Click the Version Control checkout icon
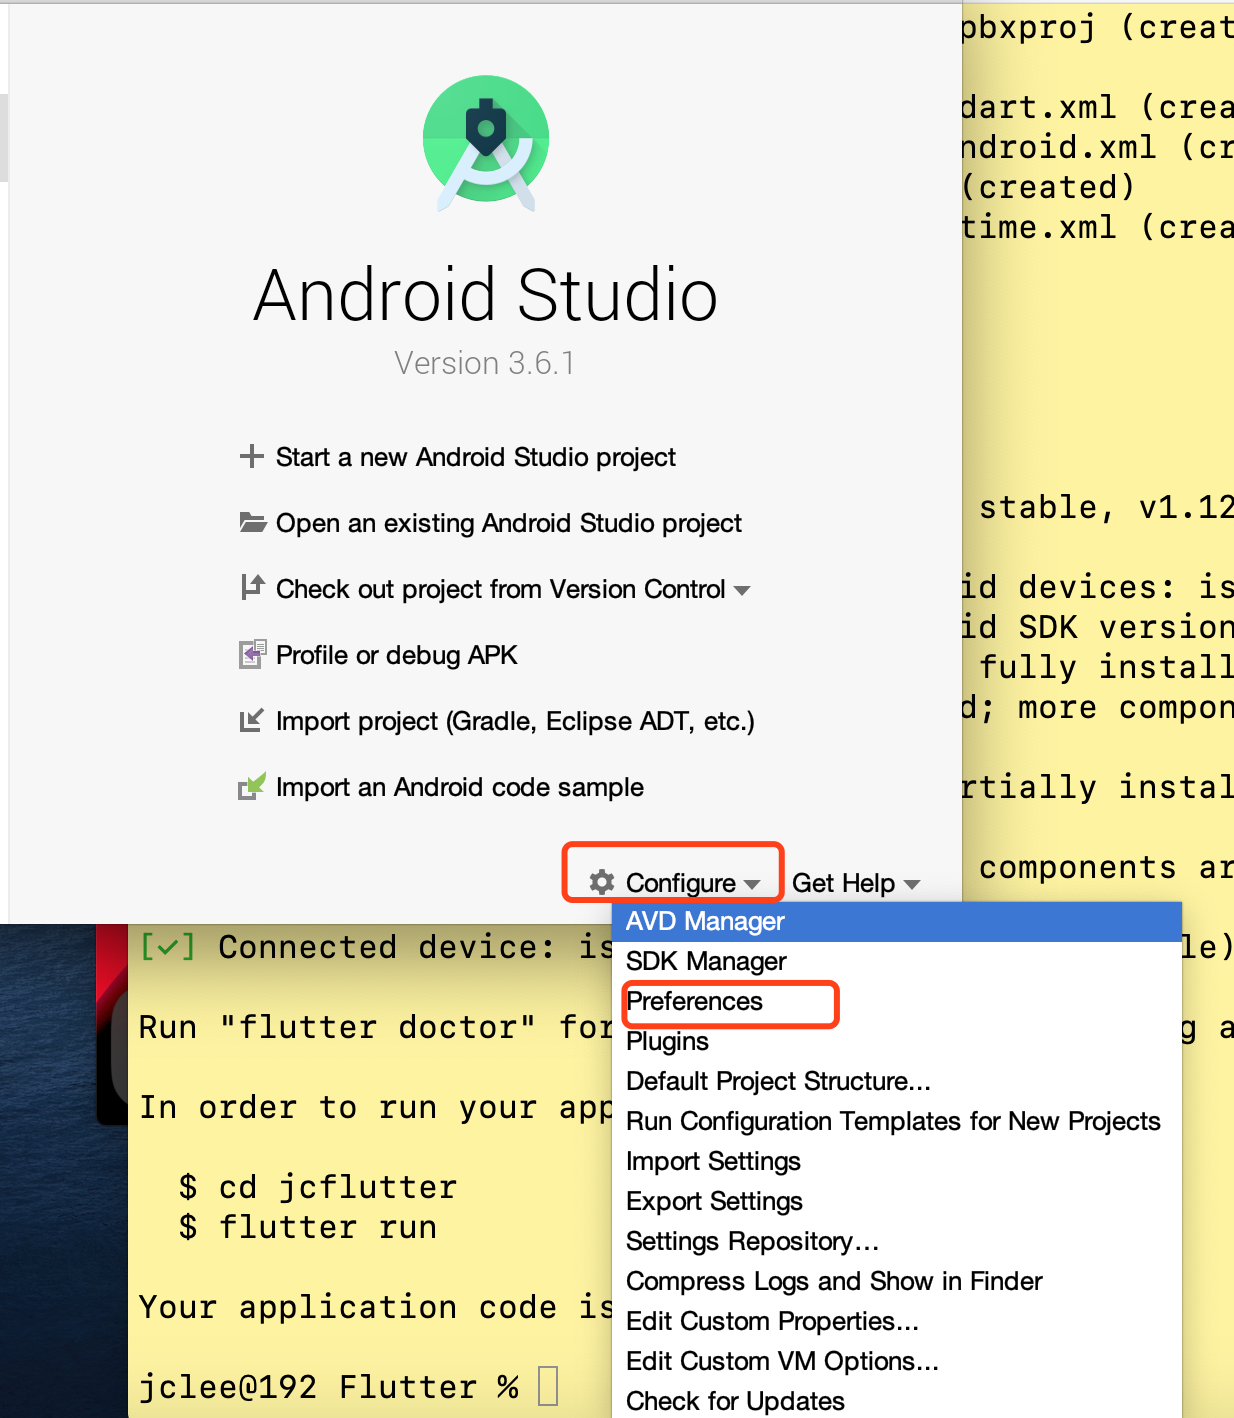 [252, 588]
